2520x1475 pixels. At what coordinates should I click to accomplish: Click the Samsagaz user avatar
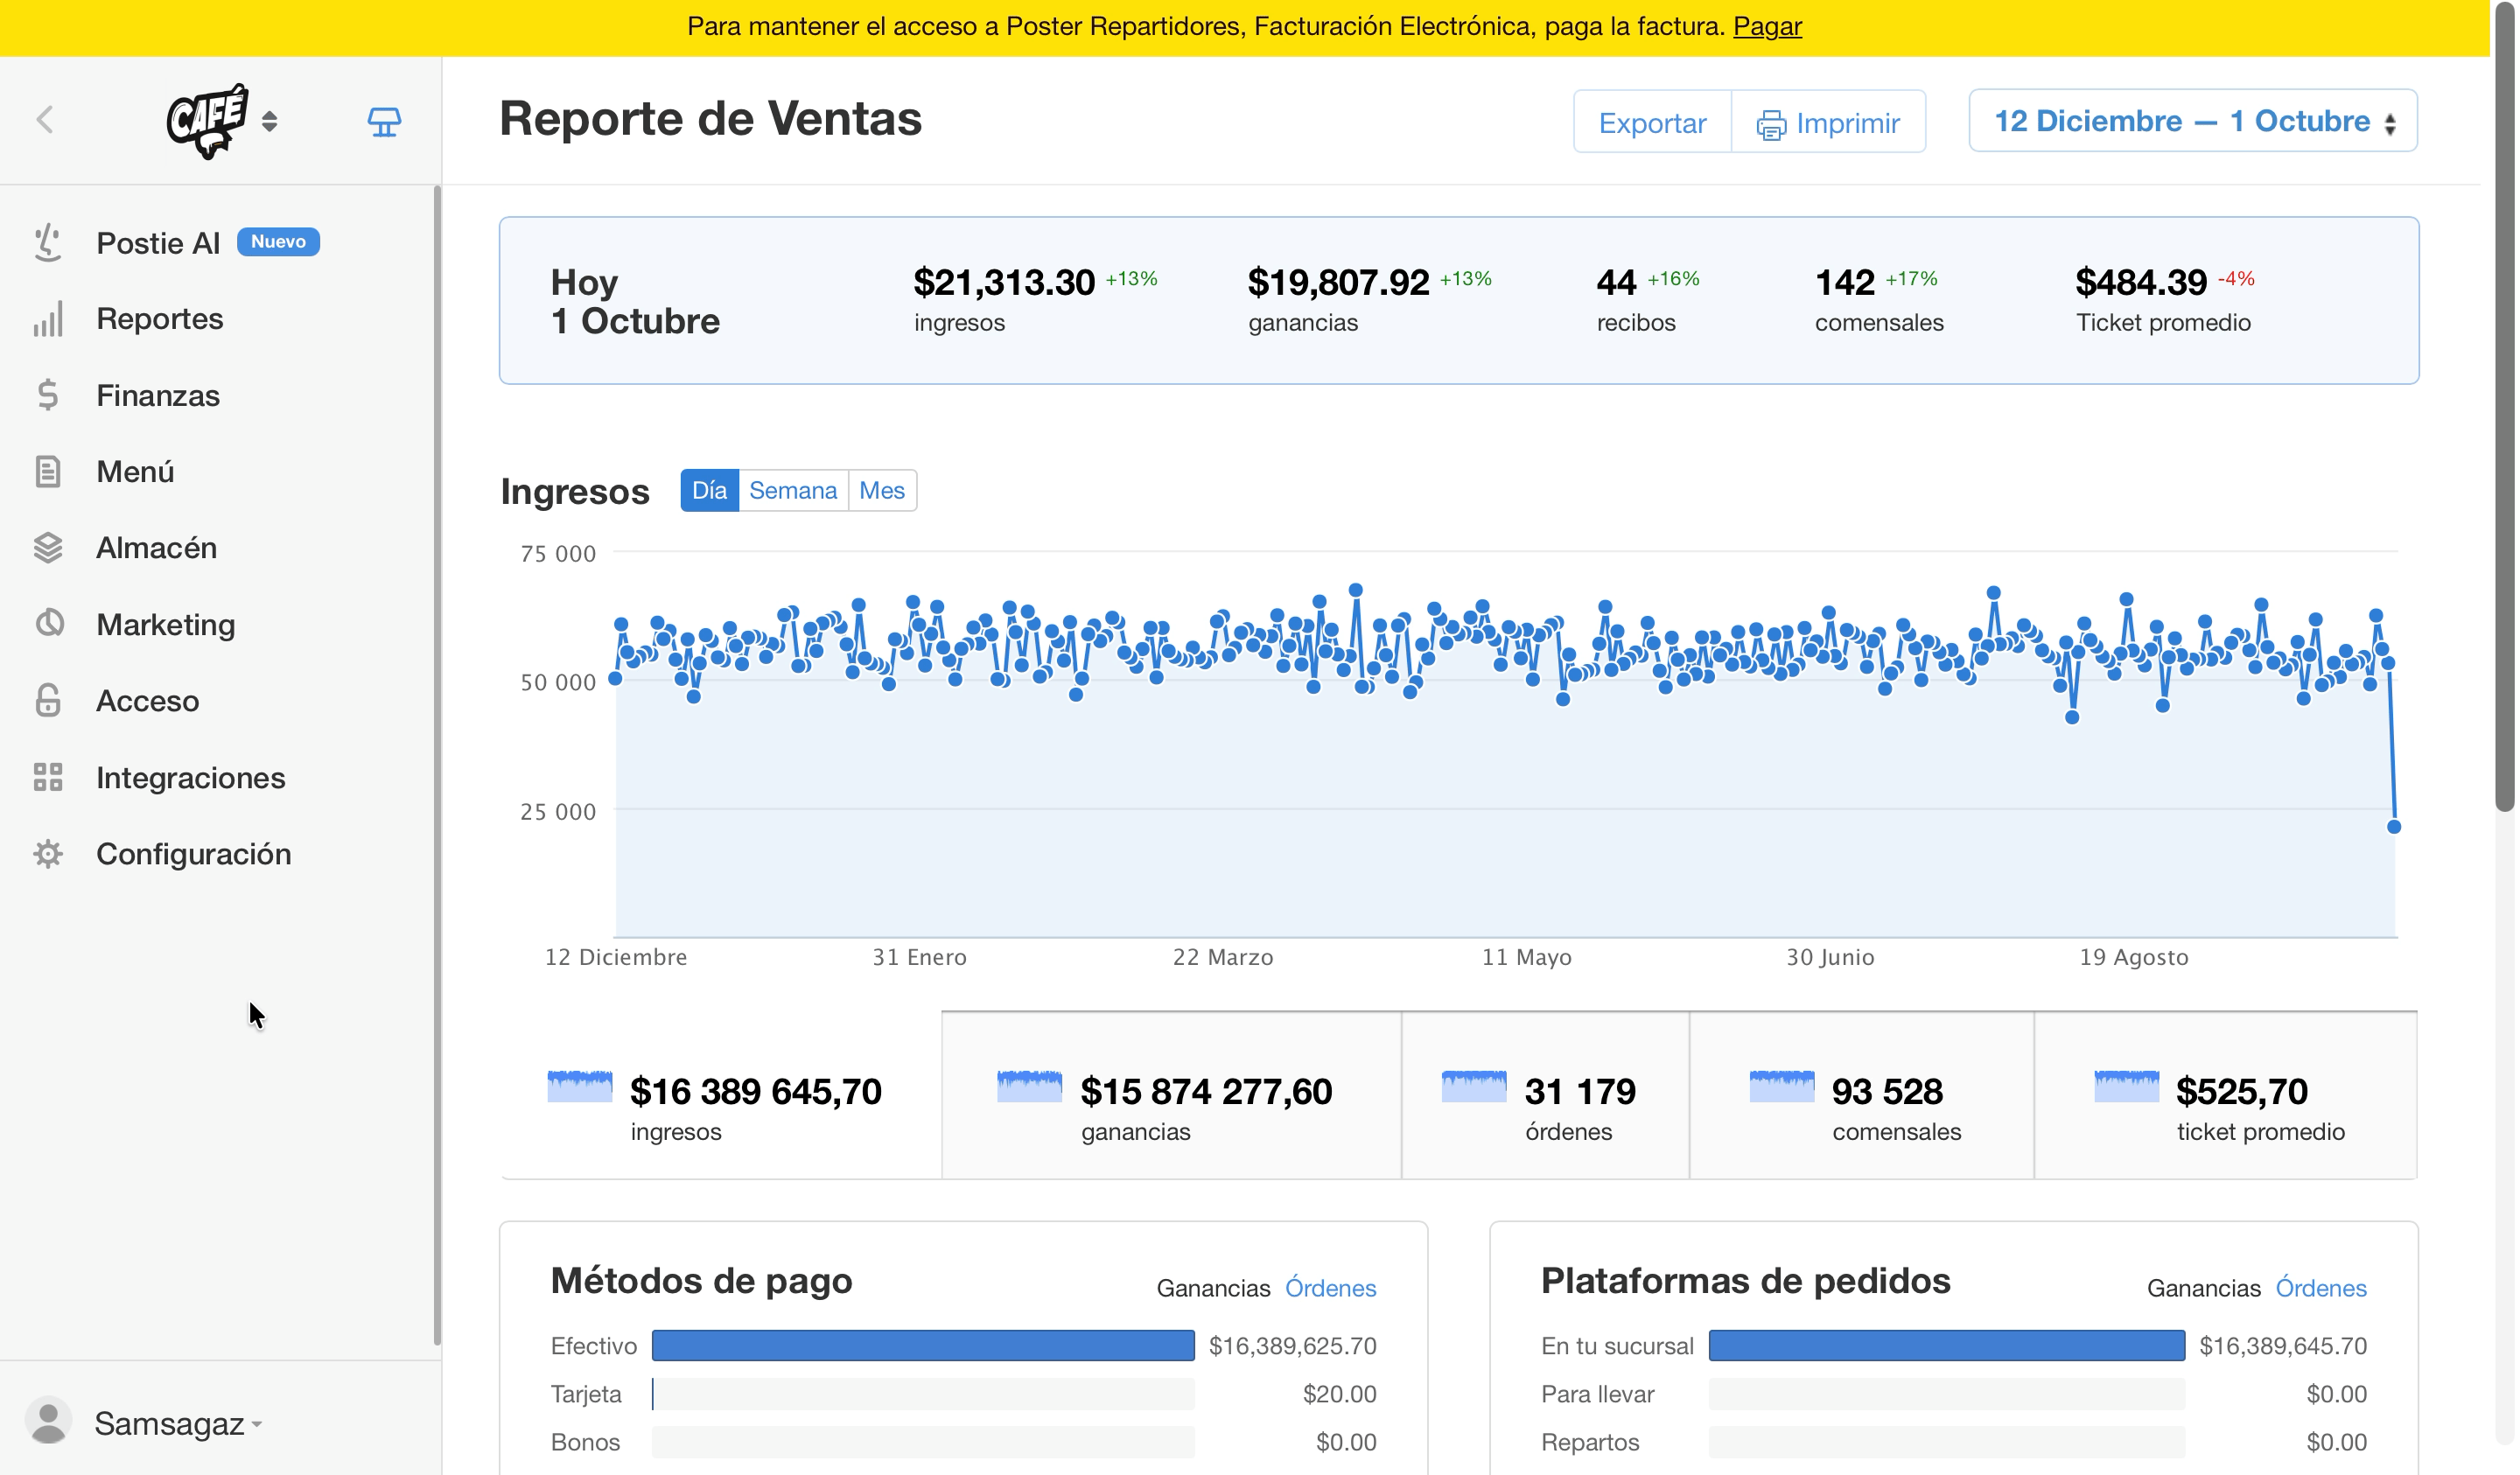point(48,1421)
